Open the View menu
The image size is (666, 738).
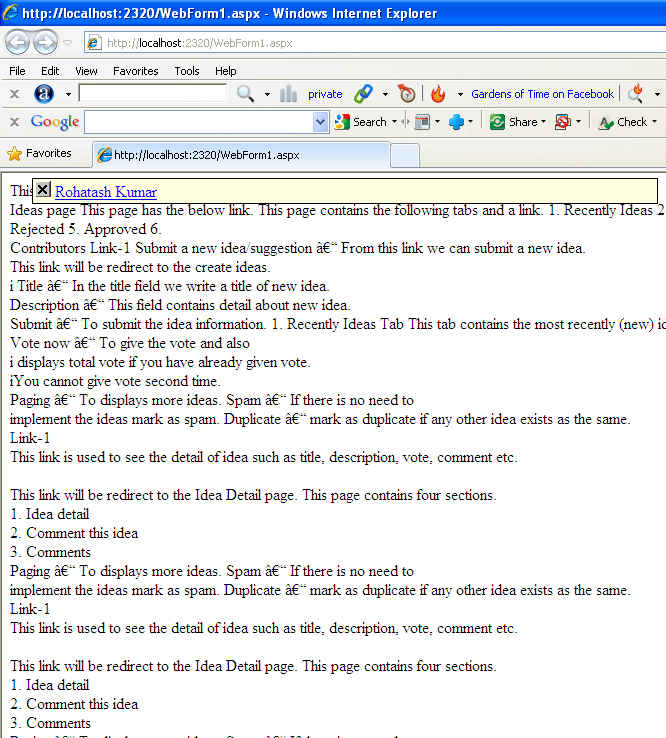(x=86, y=71)
